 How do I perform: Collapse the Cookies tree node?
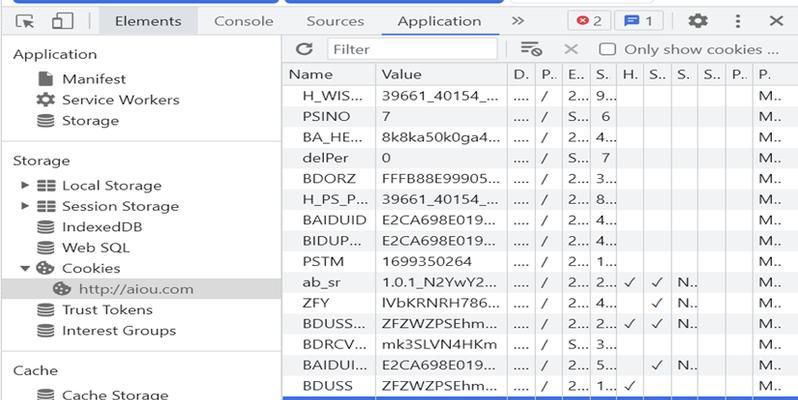pyautogui.click(x=25, y=268)
